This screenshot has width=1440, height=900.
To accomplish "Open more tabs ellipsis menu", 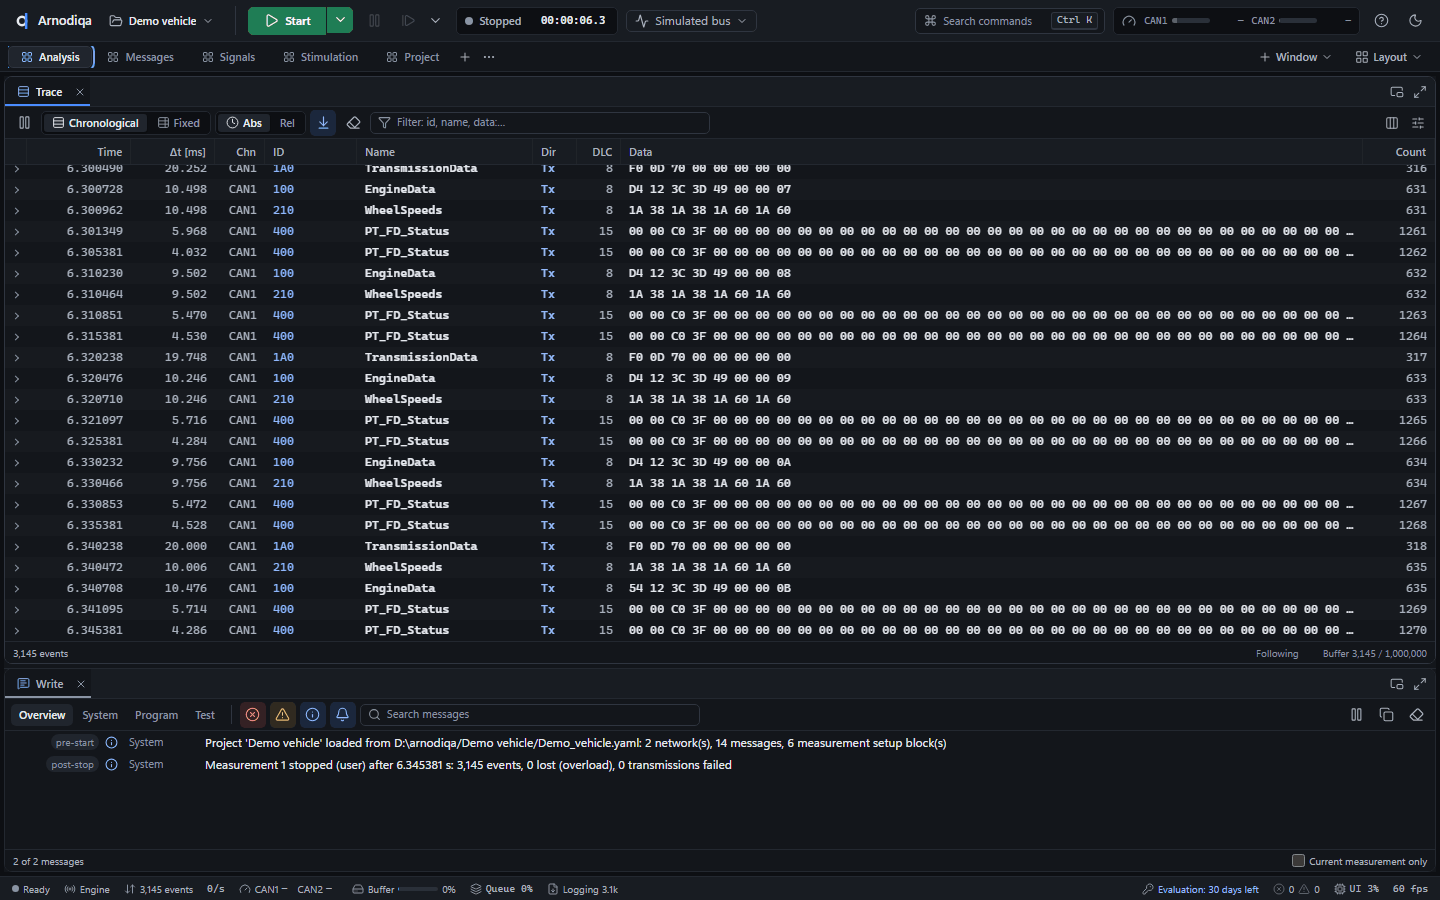I will (x=489, y=57).
